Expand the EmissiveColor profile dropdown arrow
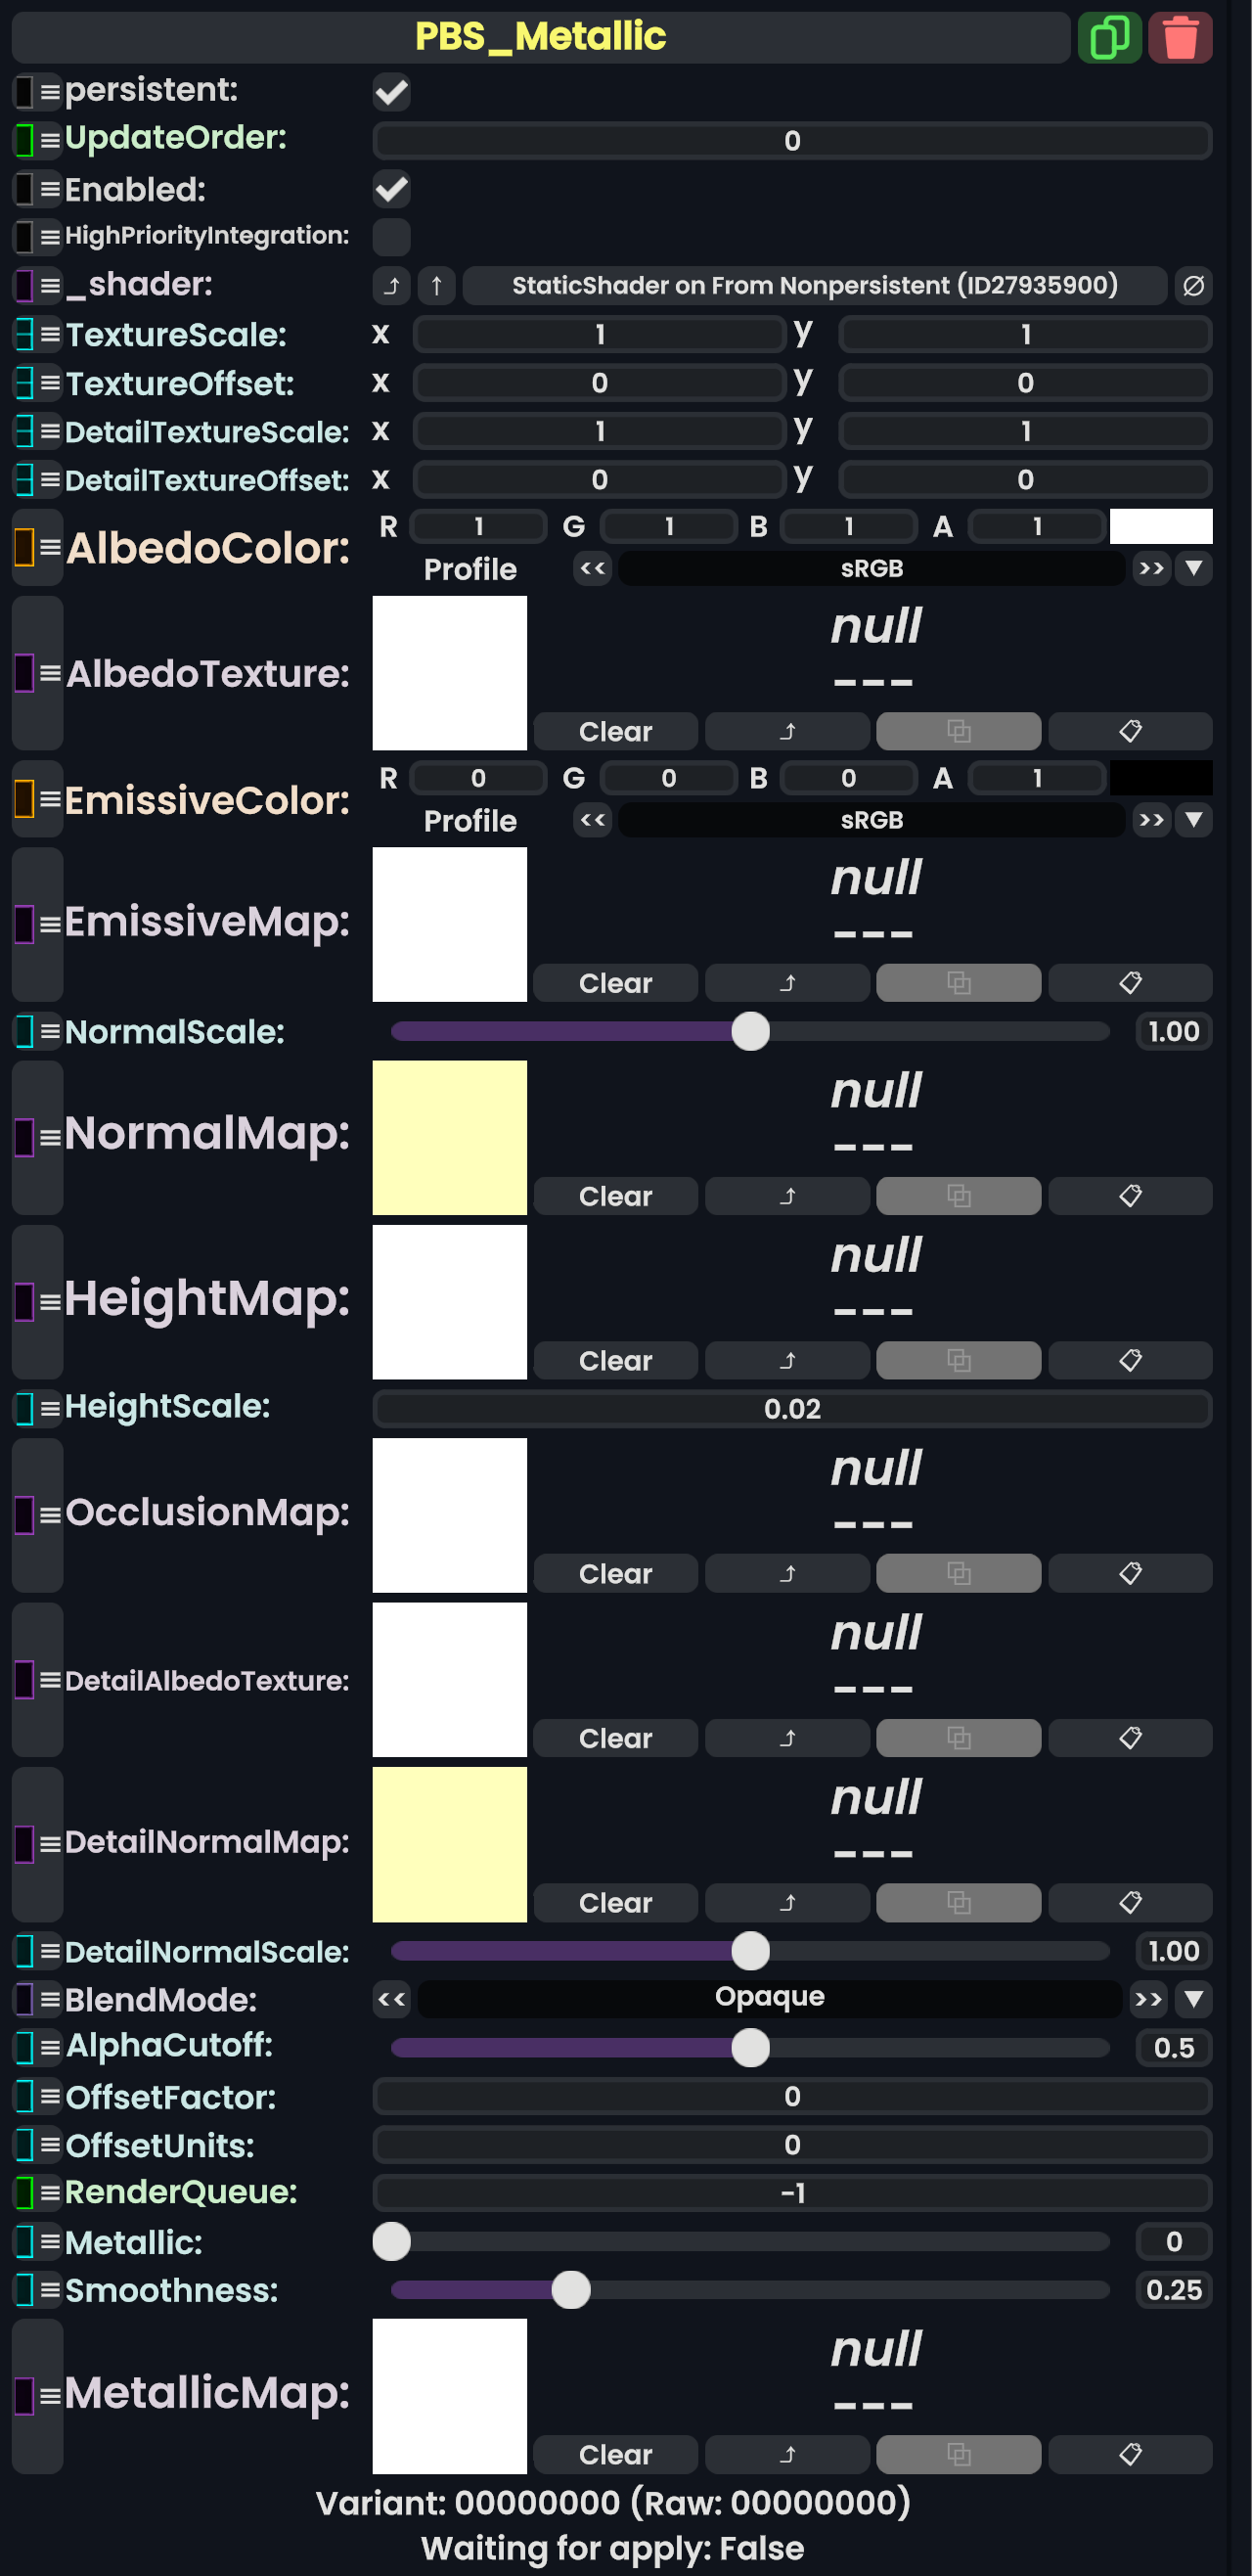 tap(1193, 820)
